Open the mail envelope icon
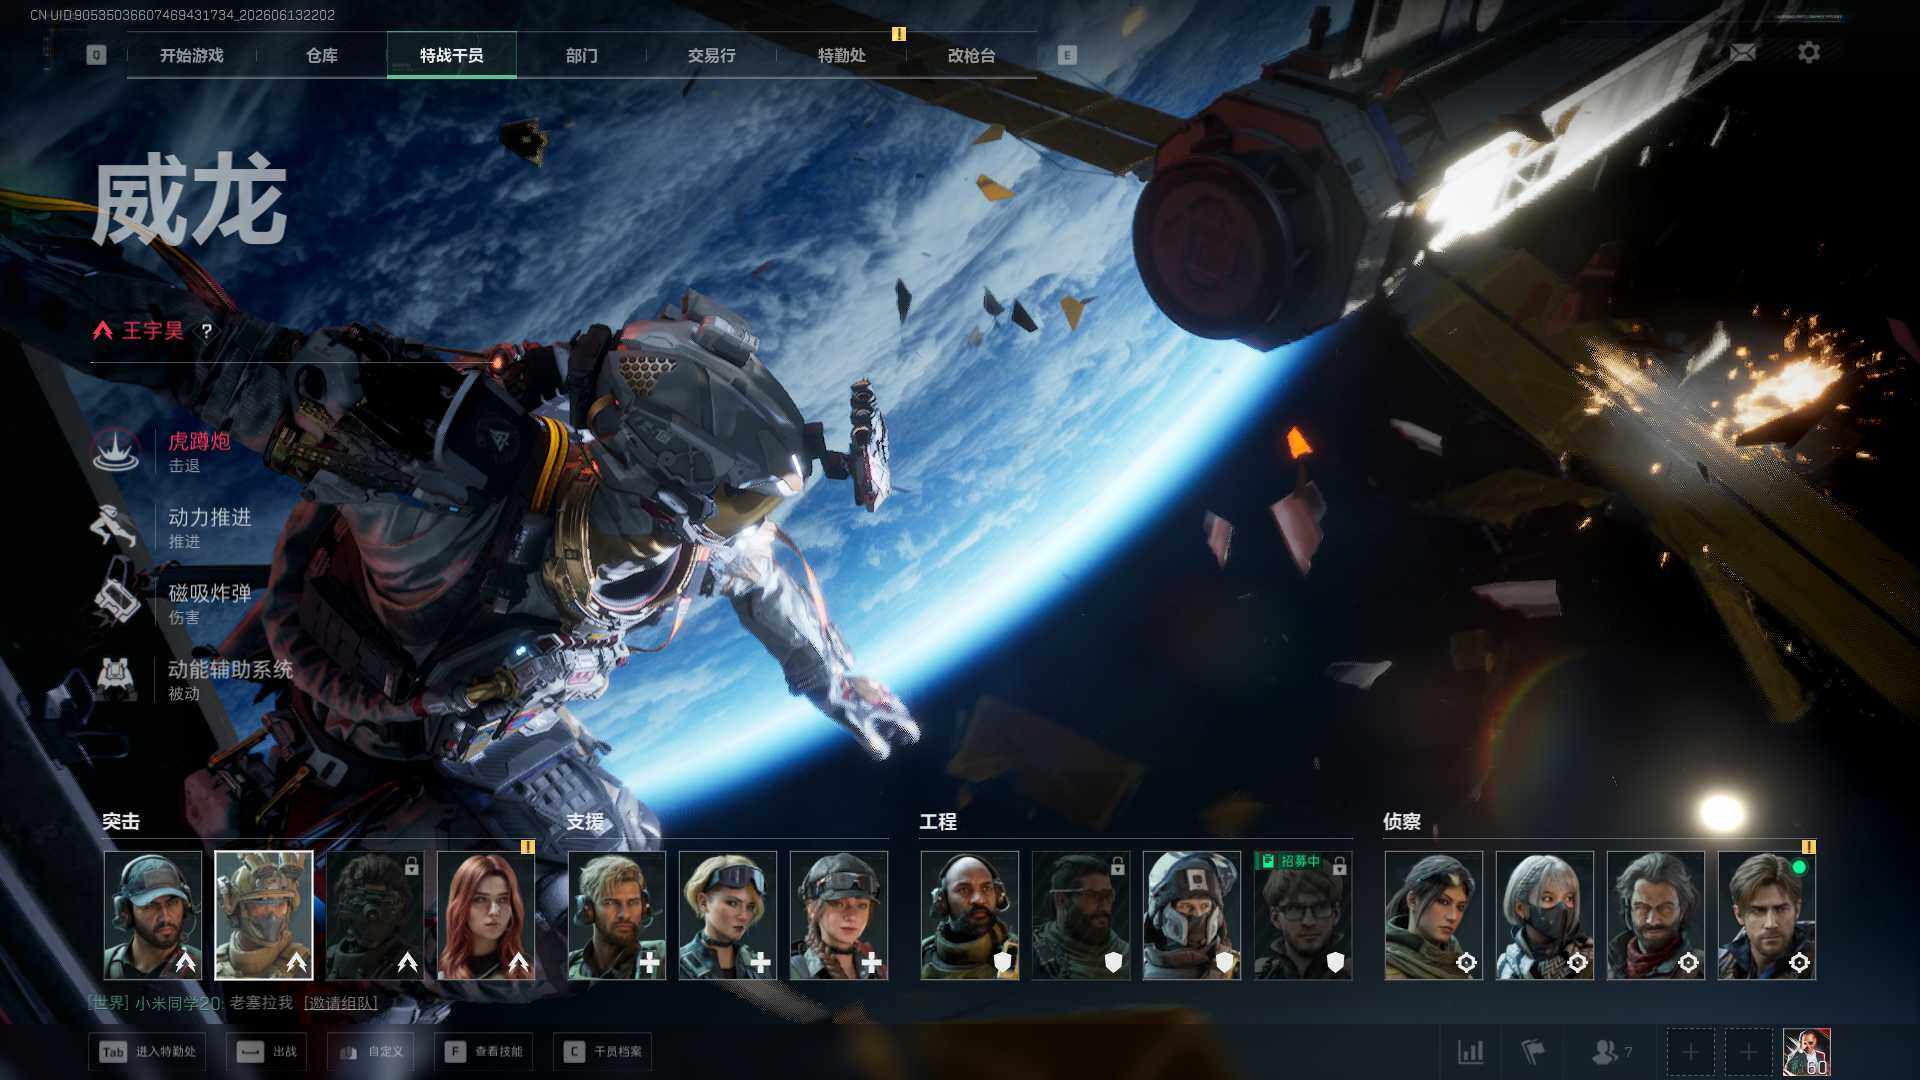The image size is (1920, 1080). coord(1742,52)
